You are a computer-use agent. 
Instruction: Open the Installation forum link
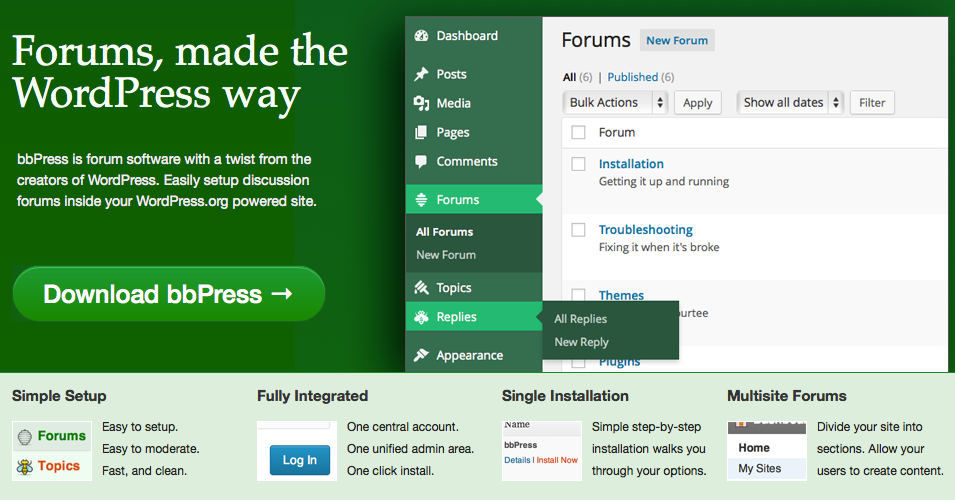click(631, 164)
